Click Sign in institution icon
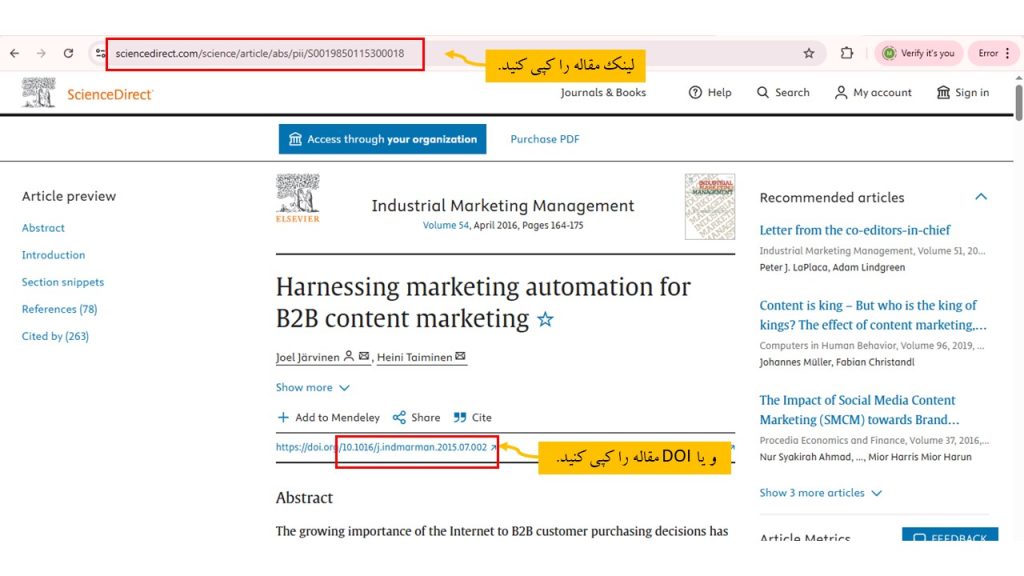The height and width of the screenshot is (576, 1024). click(x=943, y=93)
